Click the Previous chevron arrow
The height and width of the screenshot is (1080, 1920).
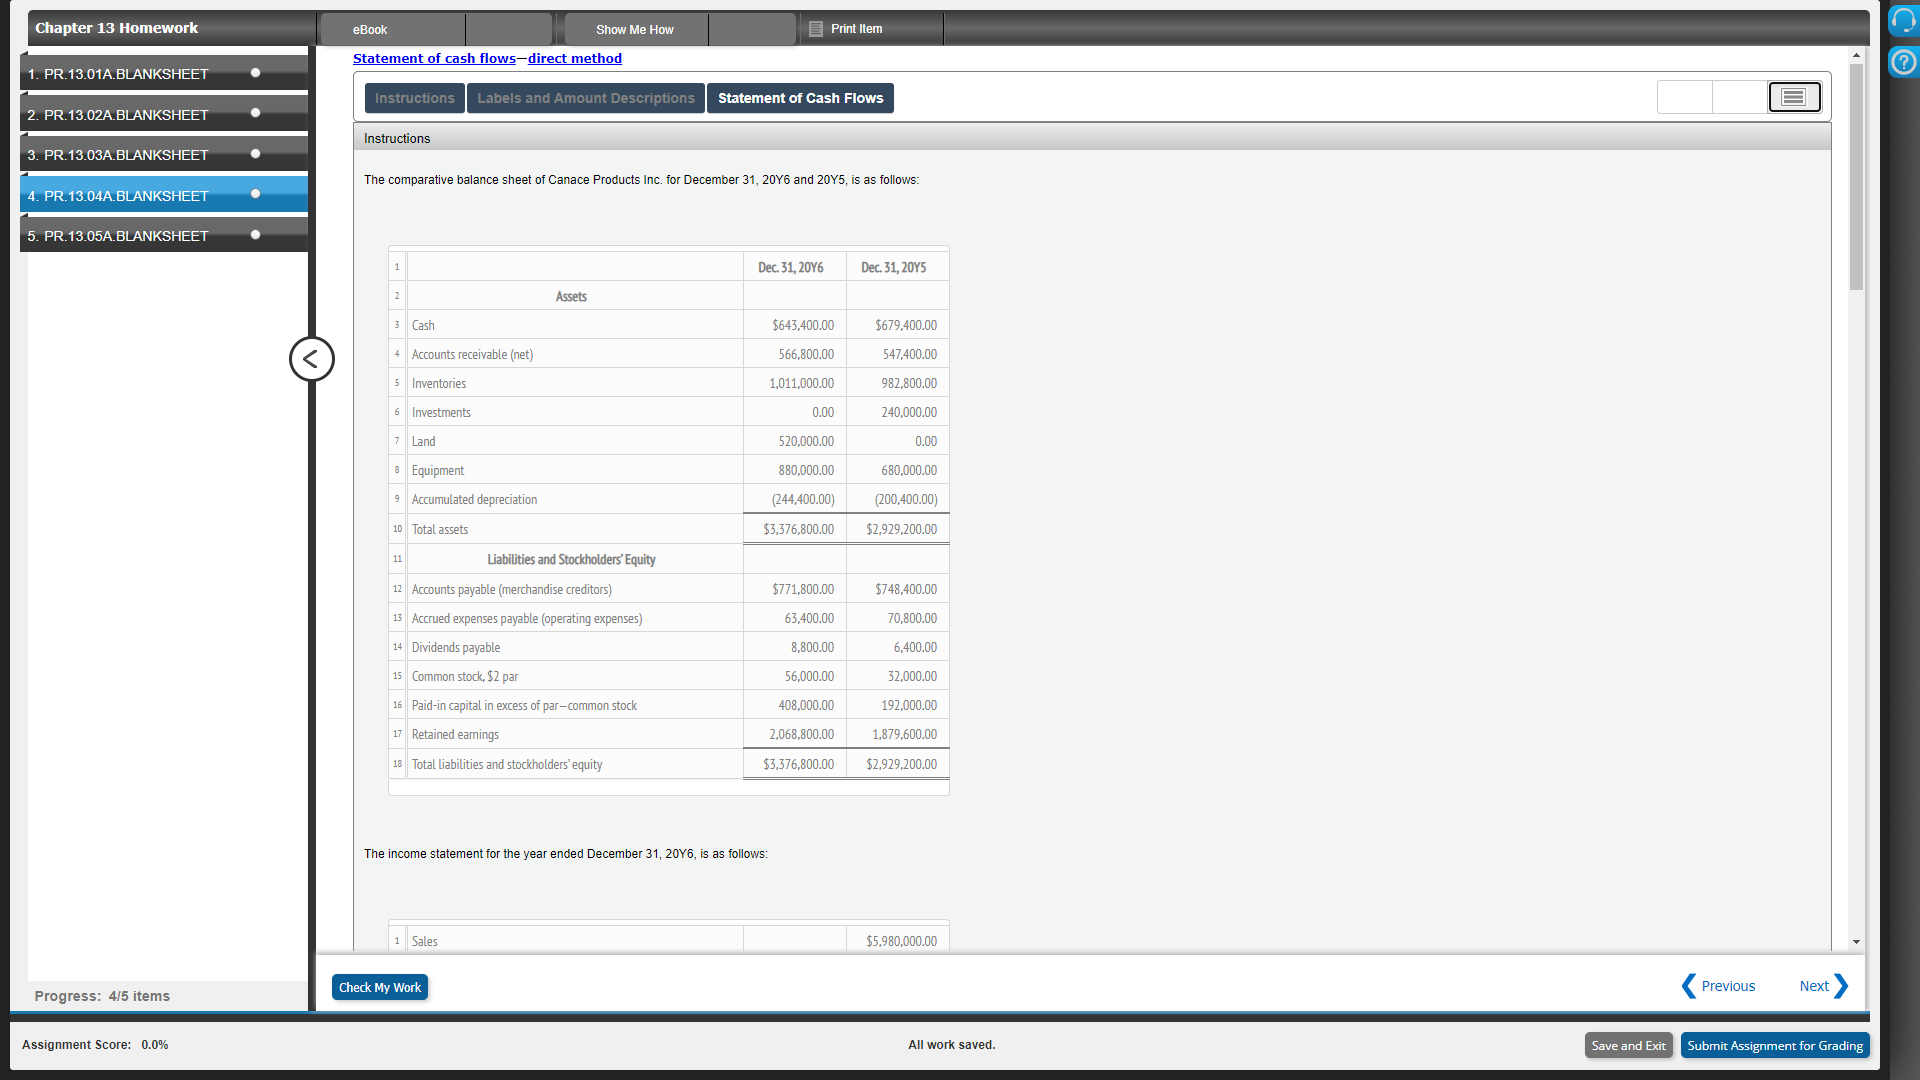click(1689, 986)
